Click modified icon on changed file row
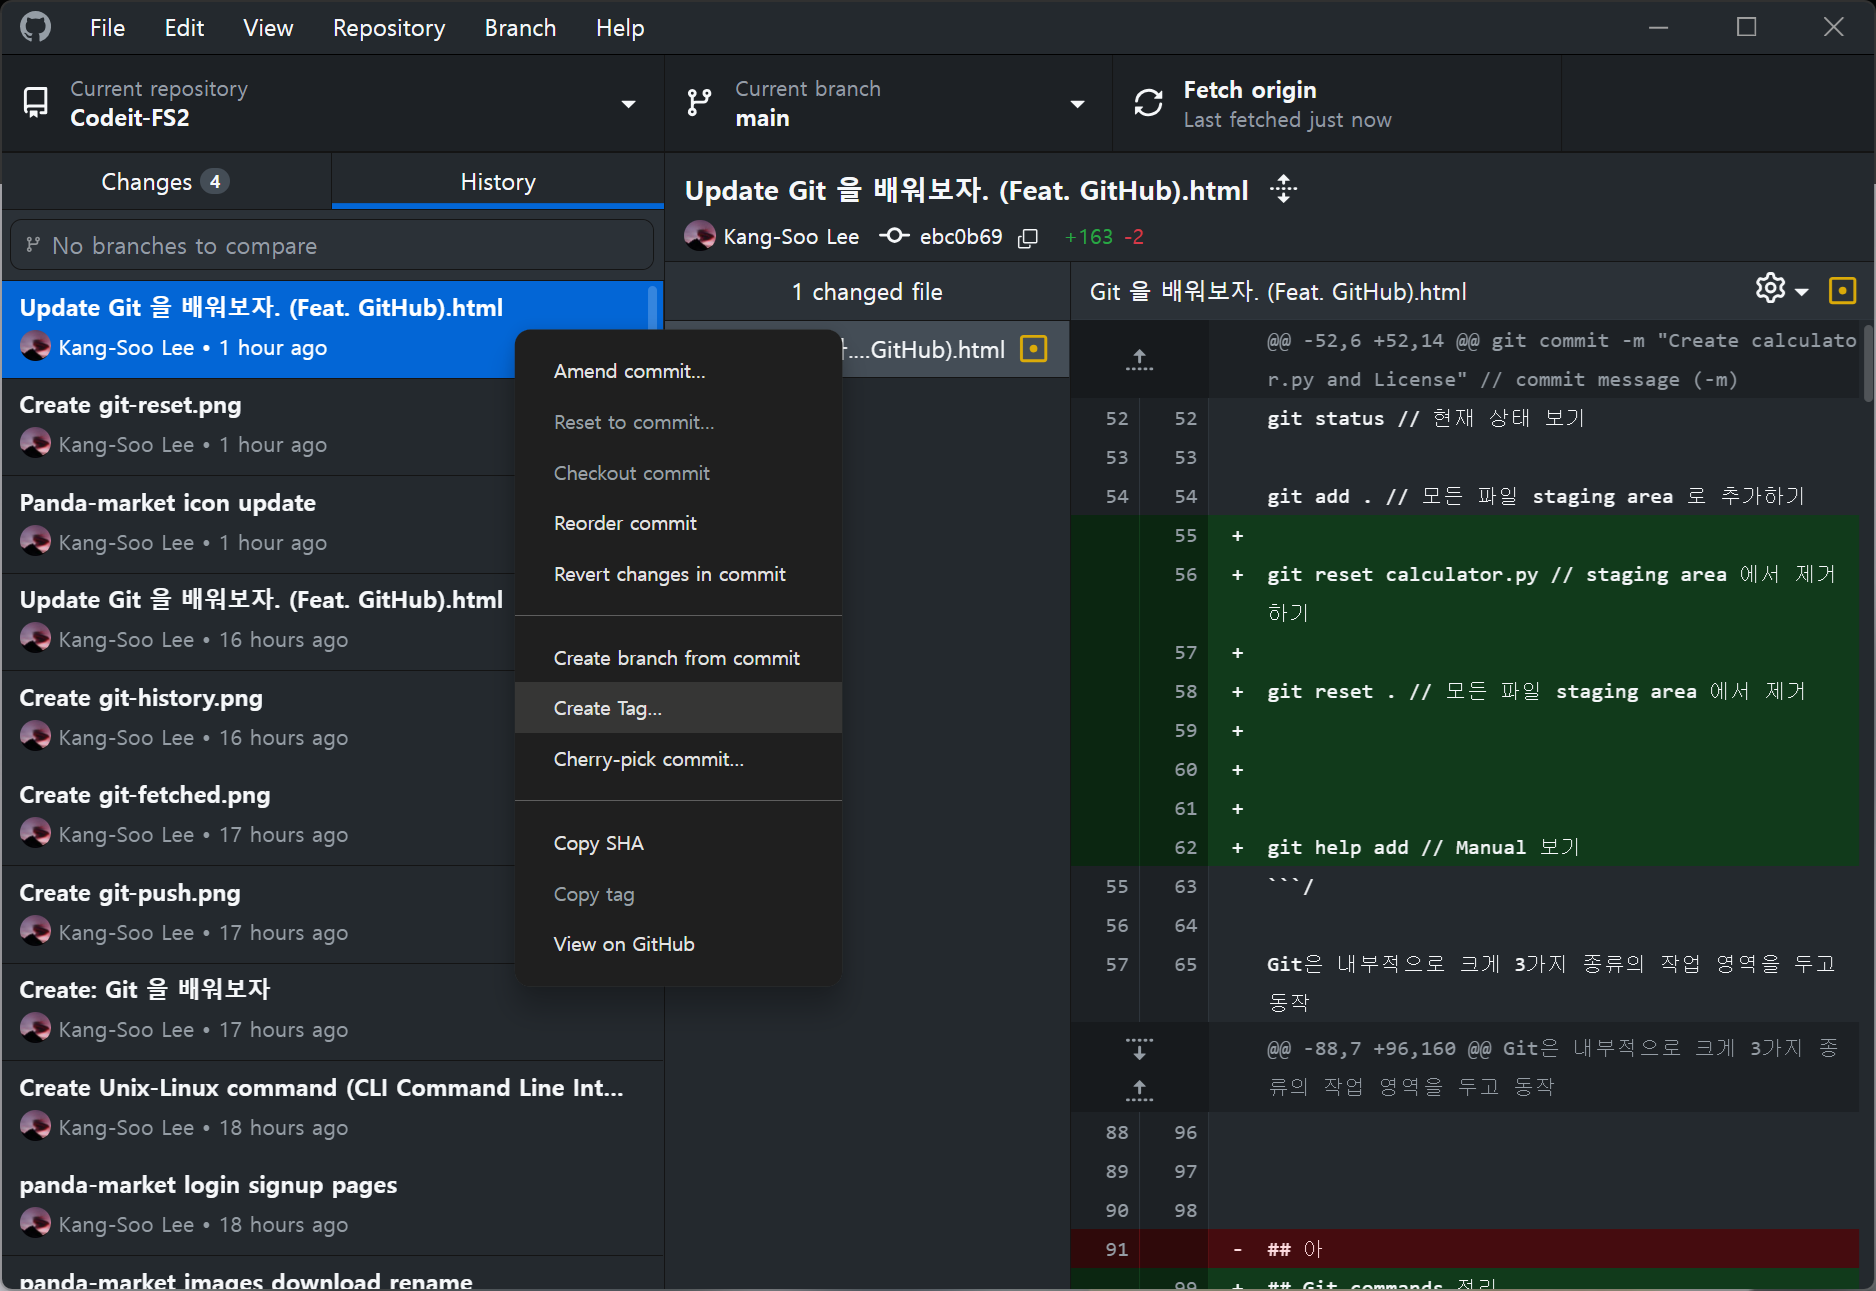 coord(1033,349)
